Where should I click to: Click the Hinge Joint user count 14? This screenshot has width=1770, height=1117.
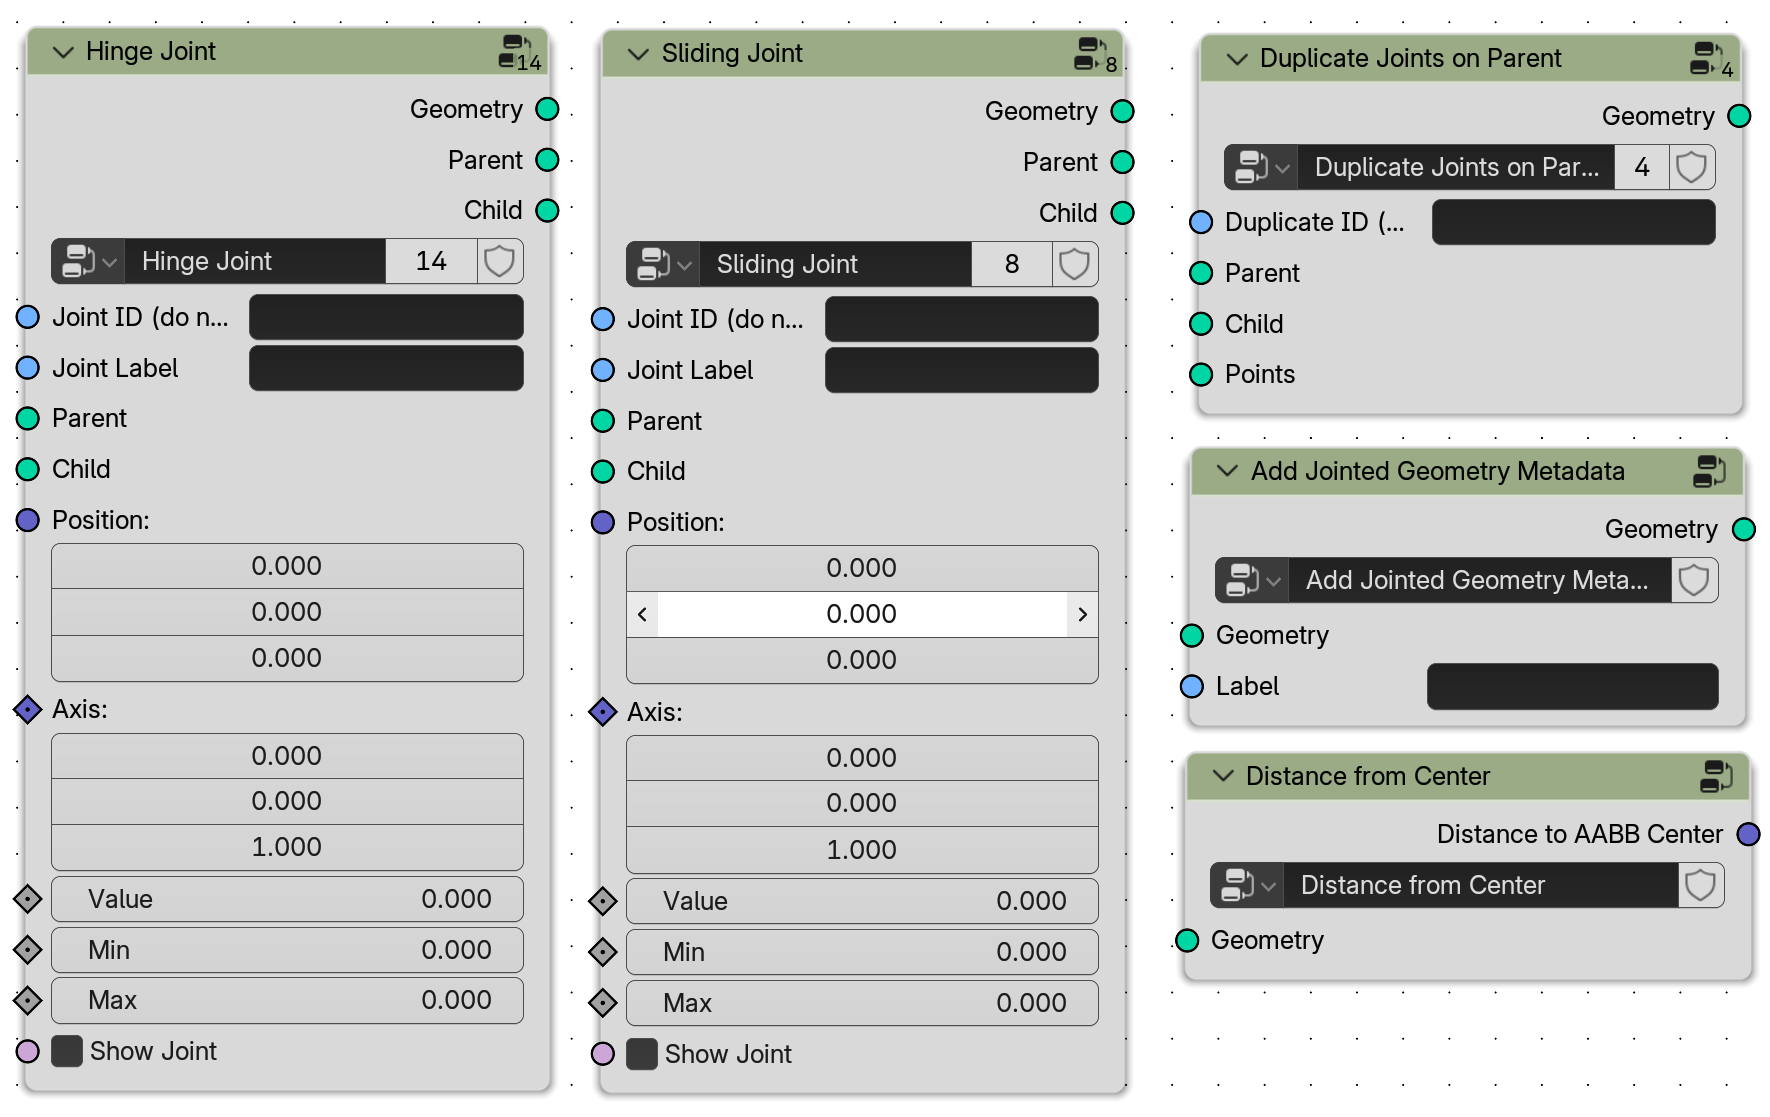tap(431, 262)
